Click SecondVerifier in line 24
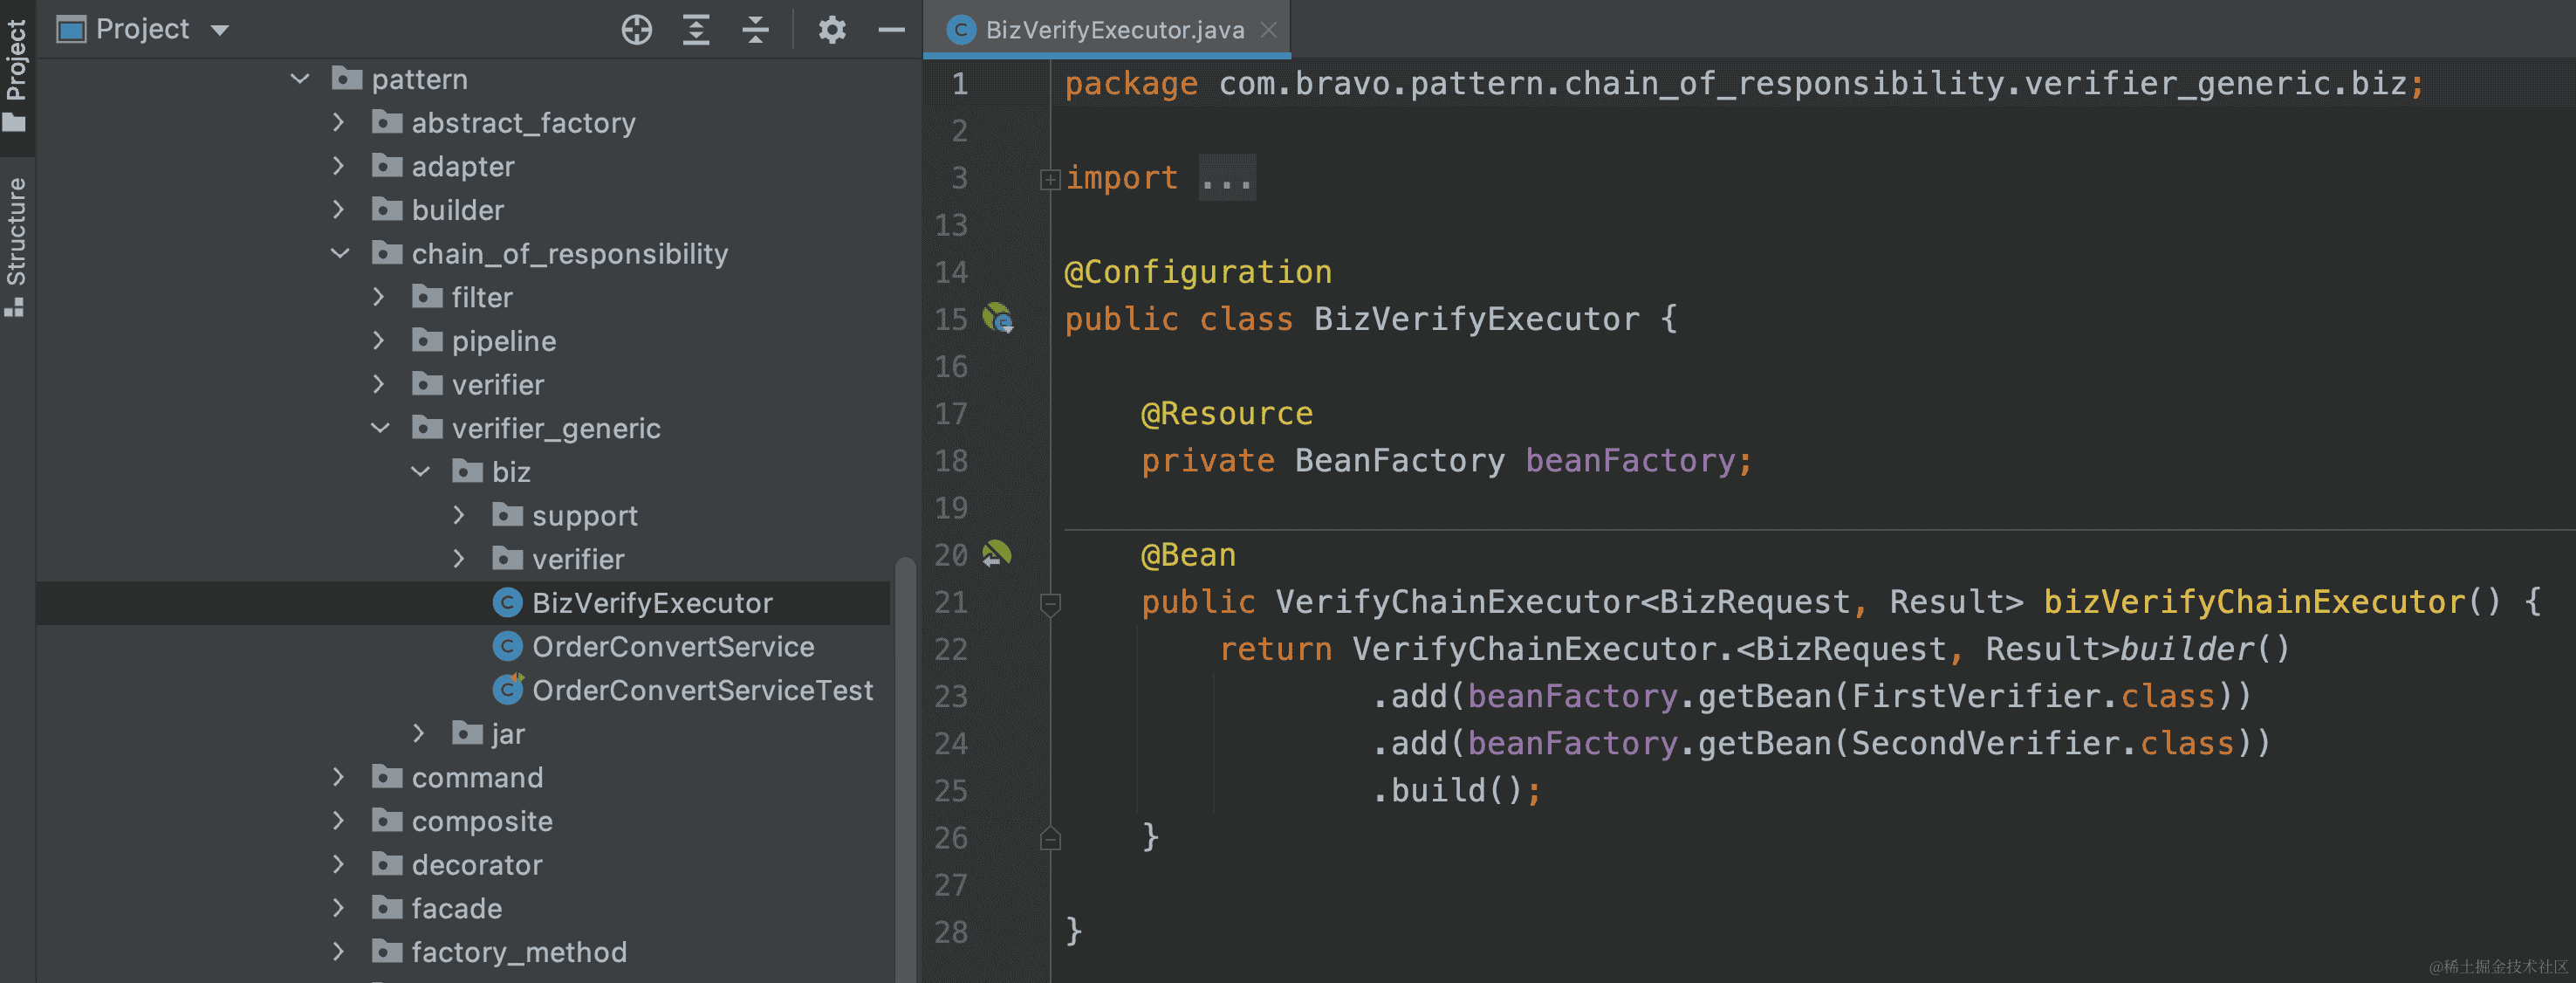 pos(1986,743)
